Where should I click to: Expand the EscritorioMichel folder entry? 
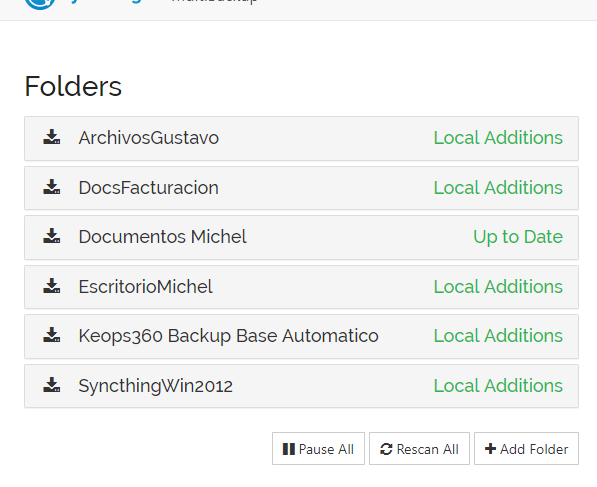(x=301, y=287)
